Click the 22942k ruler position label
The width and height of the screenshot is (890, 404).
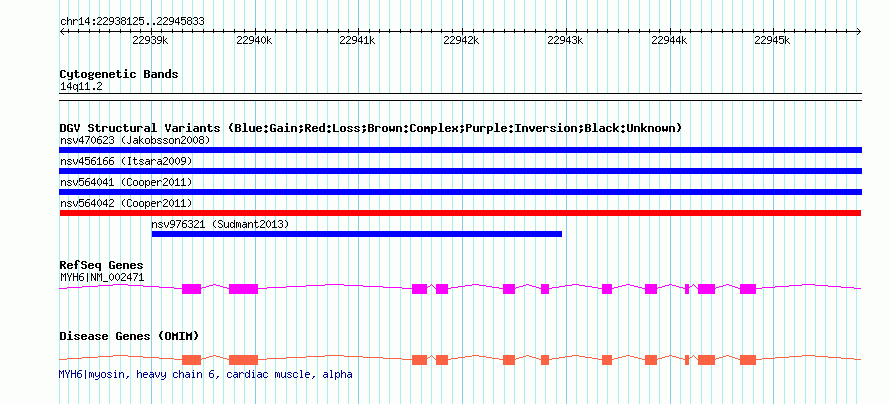coord(461,40)
